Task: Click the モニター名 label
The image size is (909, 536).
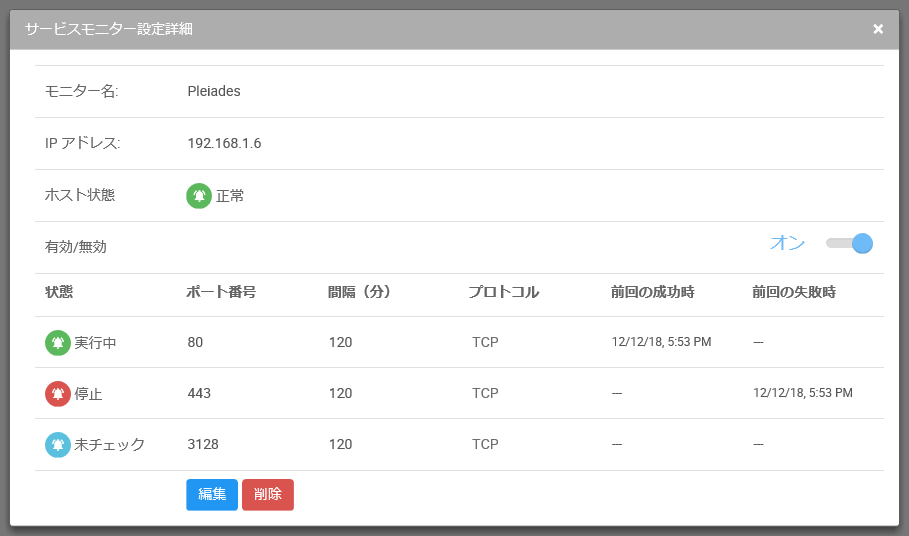Action: pyautogui.click(x=82, y=91)
